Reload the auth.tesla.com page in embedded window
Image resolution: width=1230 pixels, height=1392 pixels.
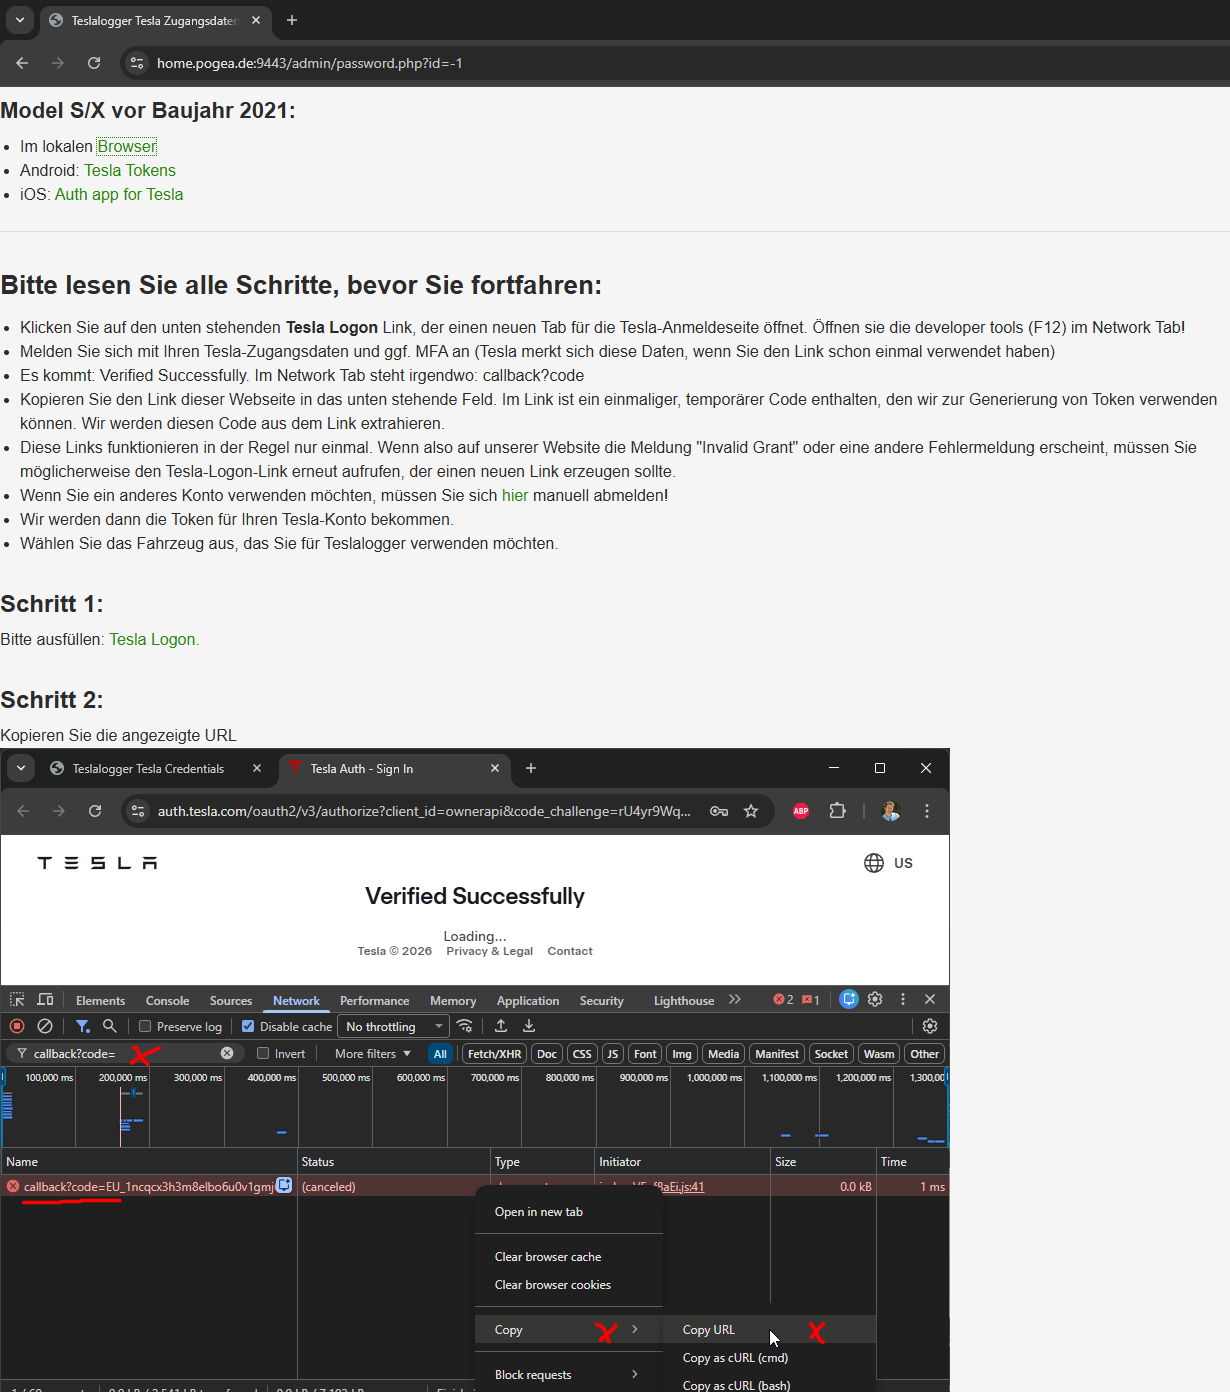pos(95,811)
